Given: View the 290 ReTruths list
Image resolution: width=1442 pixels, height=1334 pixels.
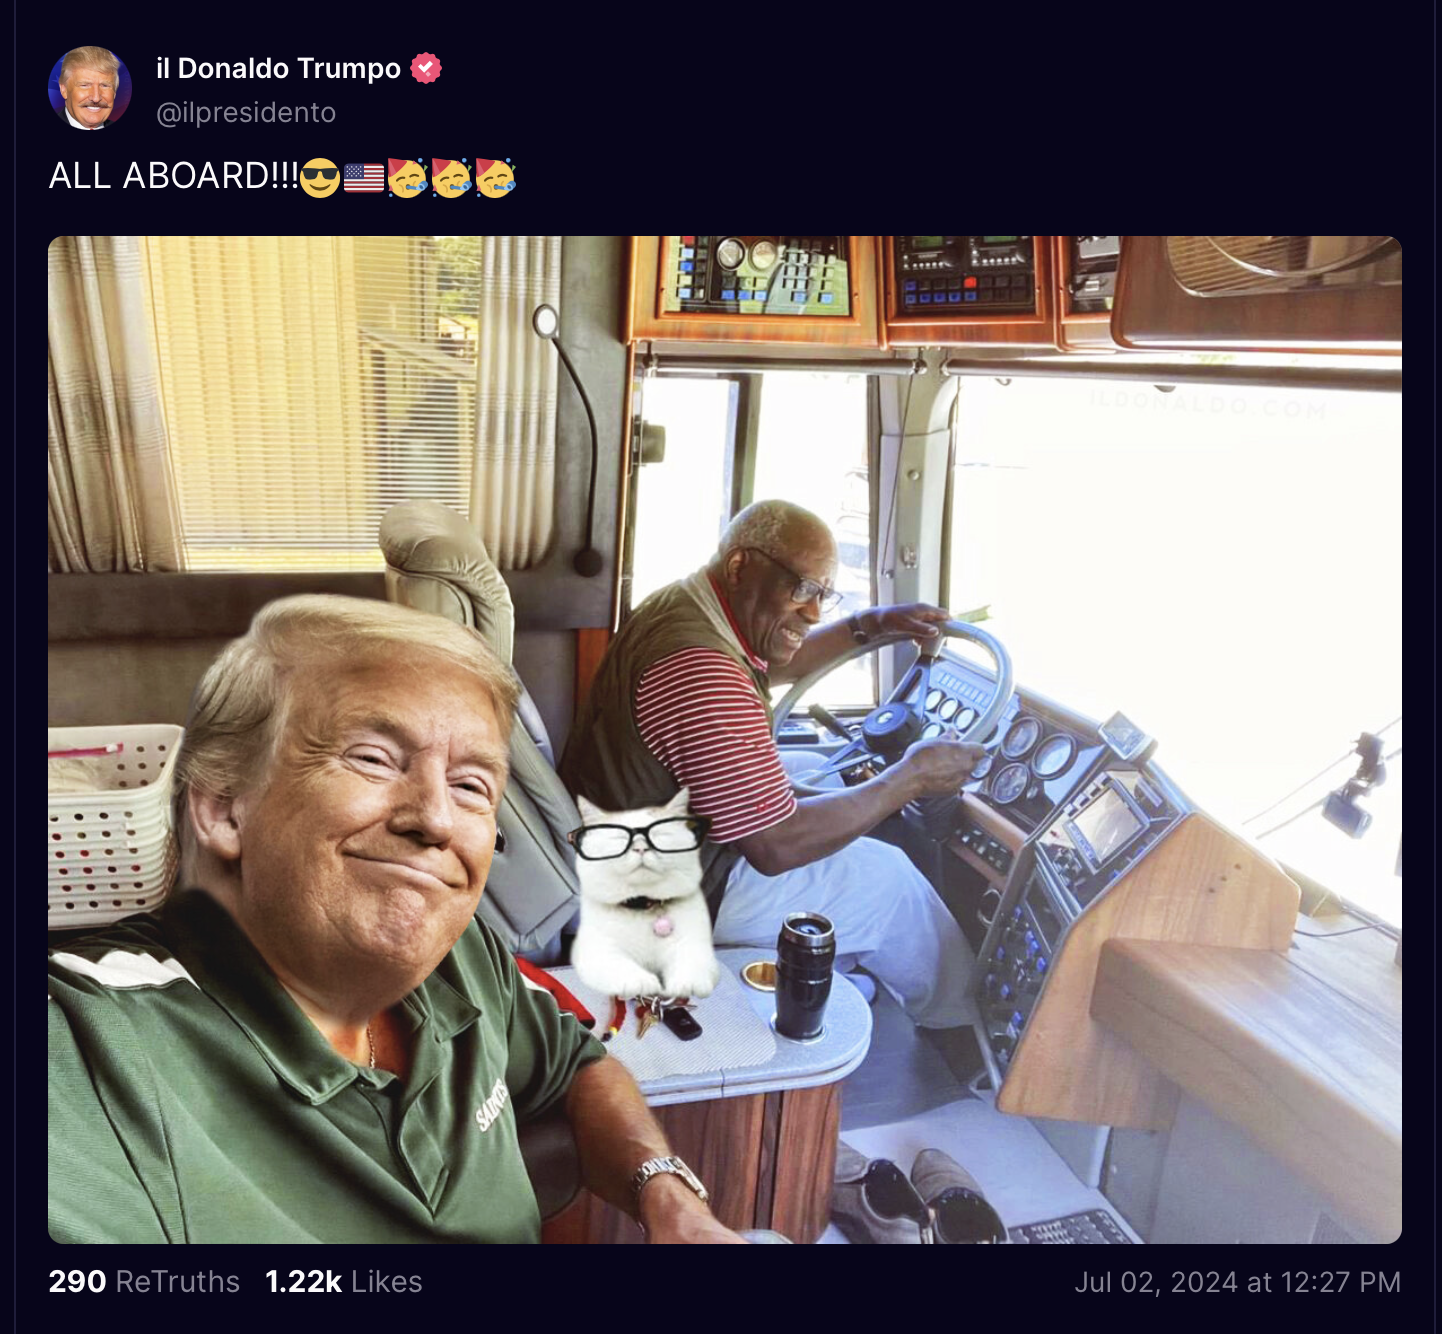Looking at the screenshot, I should pyautogui.click(x=144, y=1281).
